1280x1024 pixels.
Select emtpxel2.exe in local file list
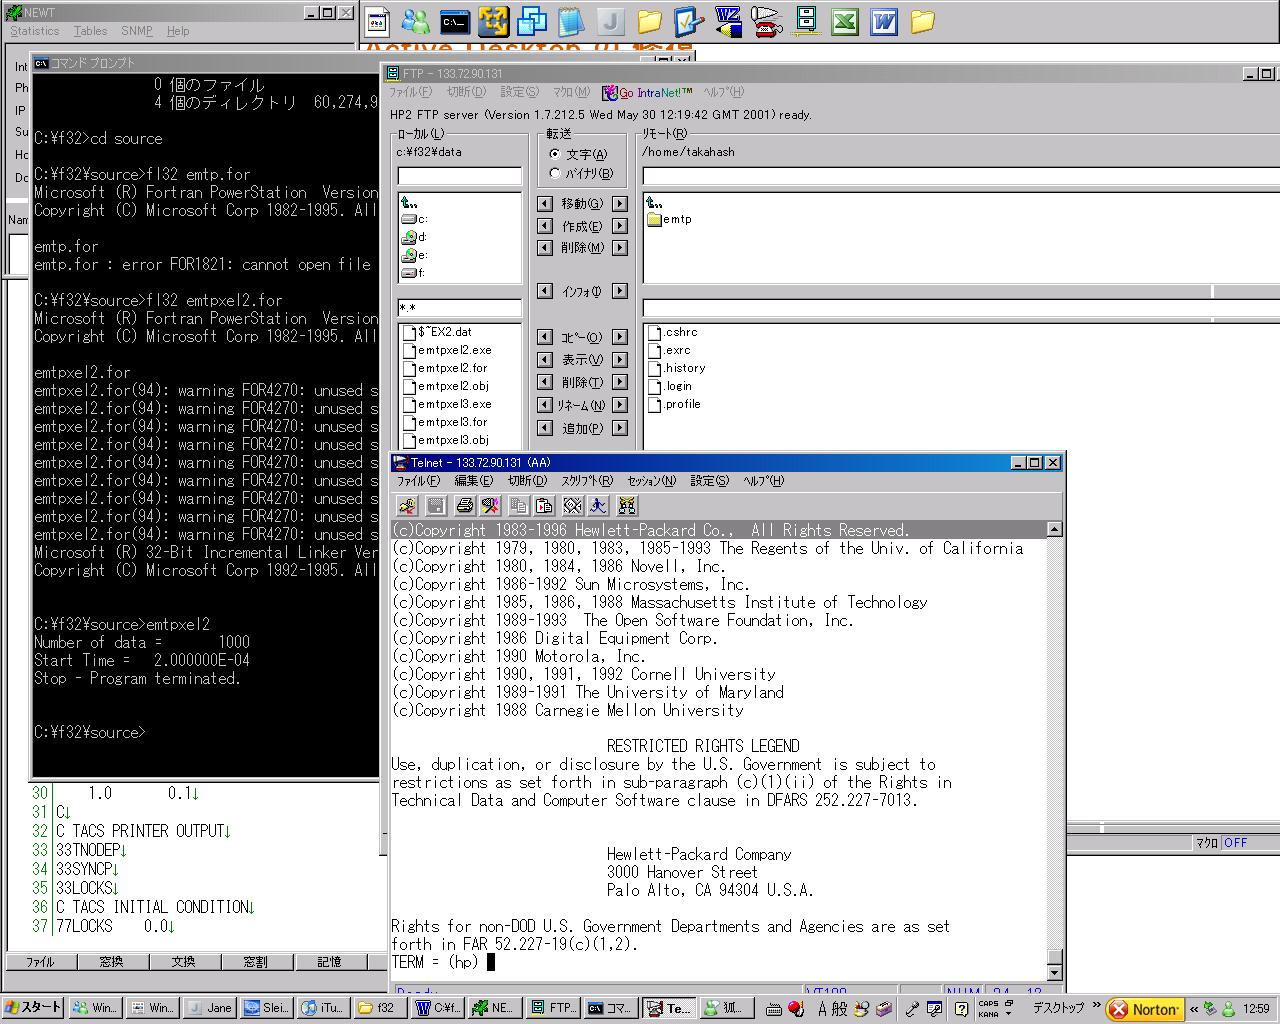tap(447, 350)
